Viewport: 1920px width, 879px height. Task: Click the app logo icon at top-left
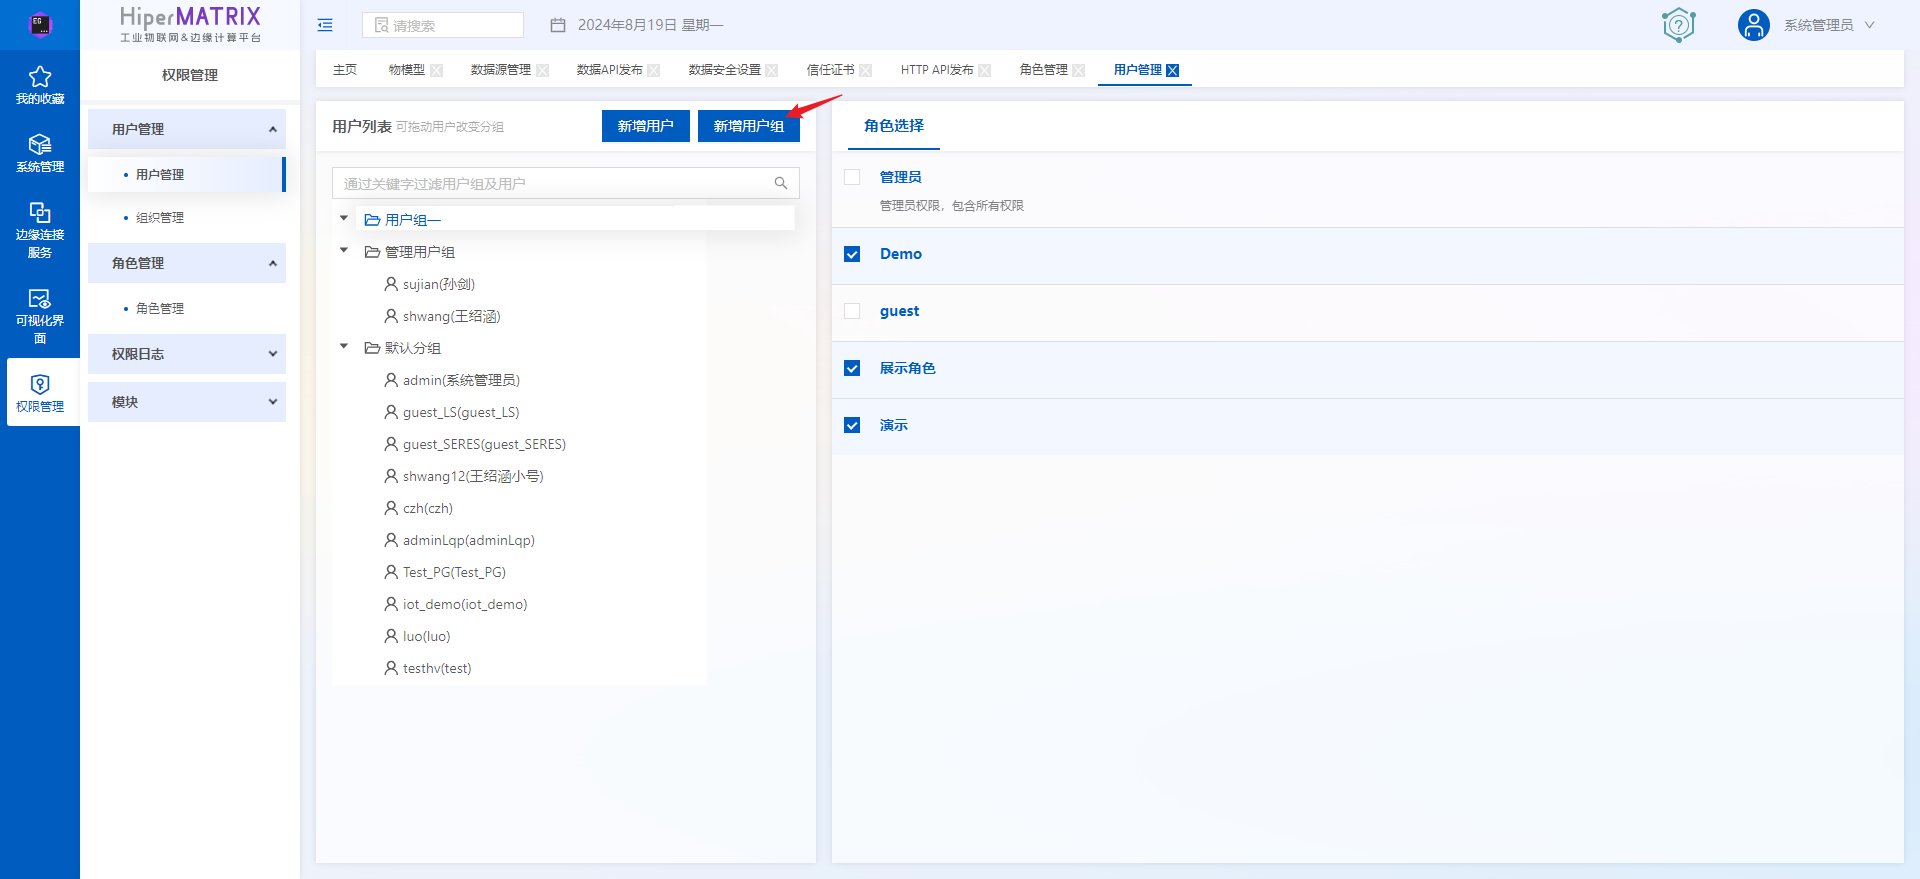coord(40,24)
